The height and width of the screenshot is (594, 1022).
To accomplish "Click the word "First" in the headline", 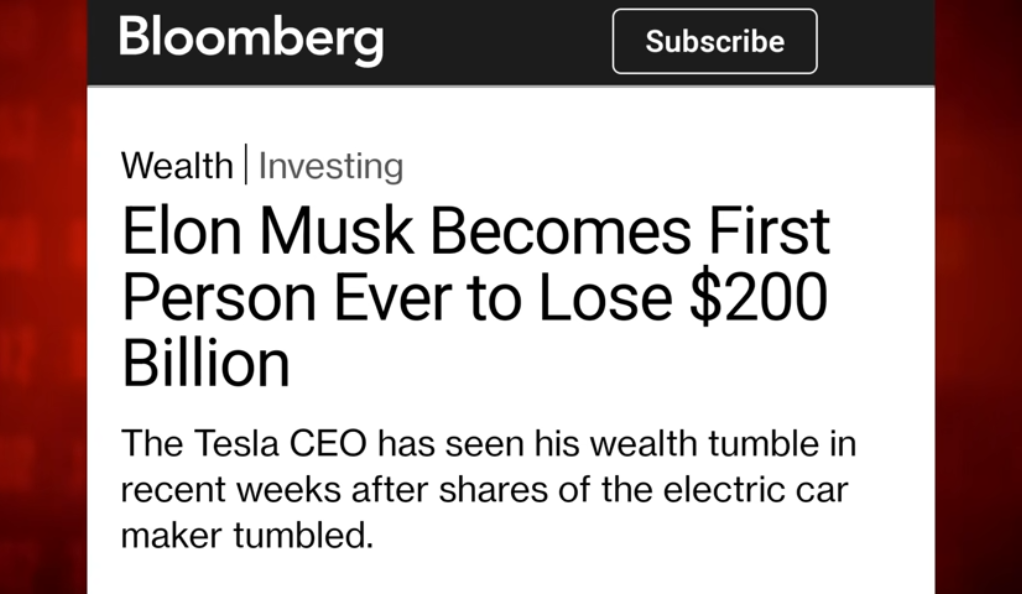I will click(x=769, y=231).
